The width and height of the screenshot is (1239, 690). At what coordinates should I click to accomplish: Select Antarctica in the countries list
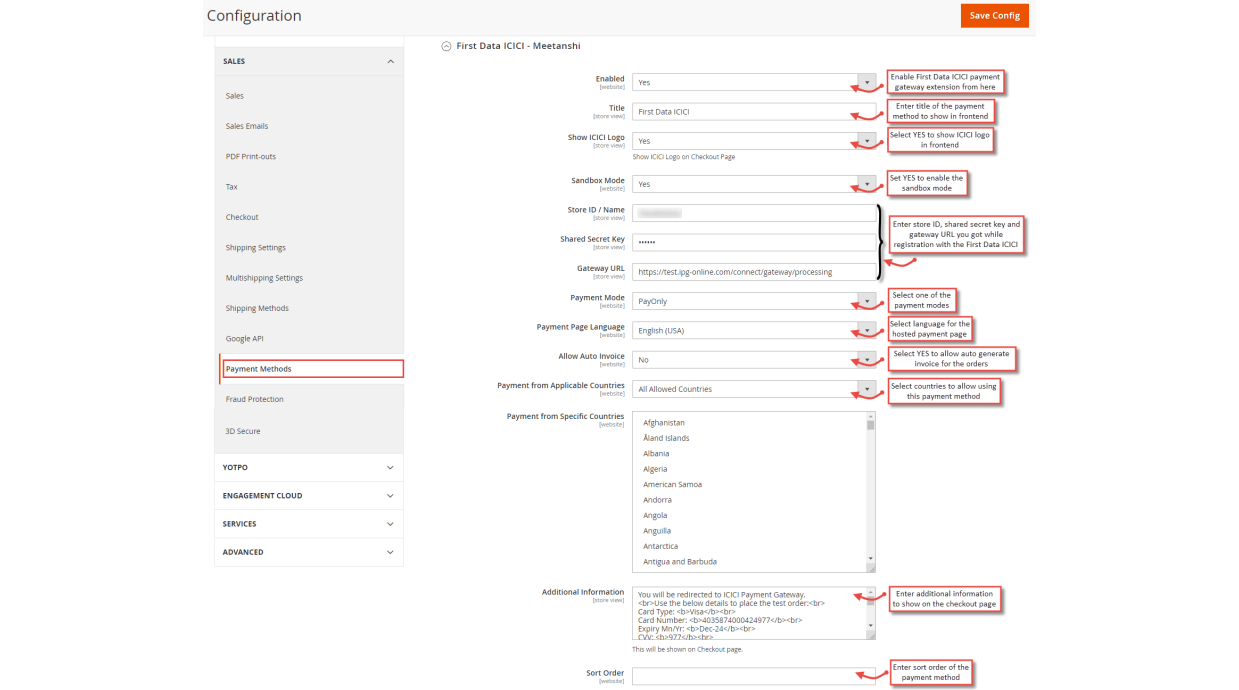point(660,547)
